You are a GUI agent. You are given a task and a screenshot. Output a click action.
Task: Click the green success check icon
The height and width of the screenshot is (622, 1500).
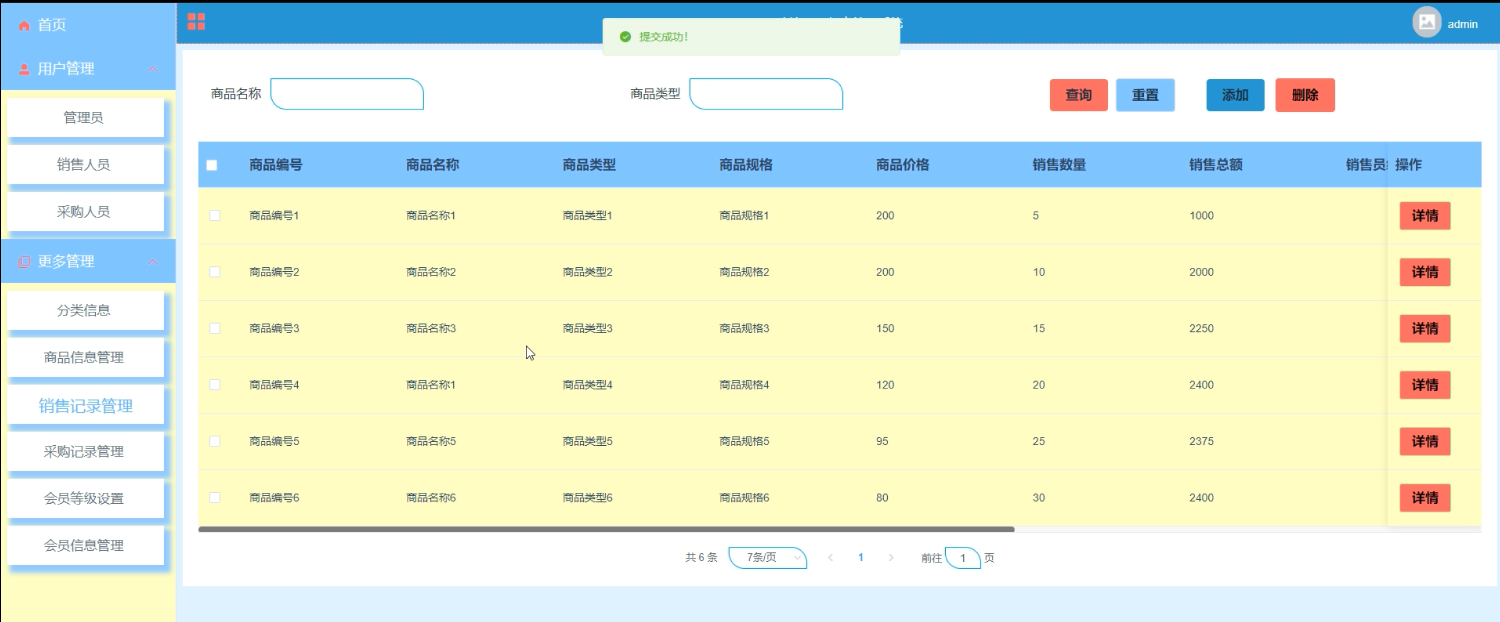click(625, 37)
